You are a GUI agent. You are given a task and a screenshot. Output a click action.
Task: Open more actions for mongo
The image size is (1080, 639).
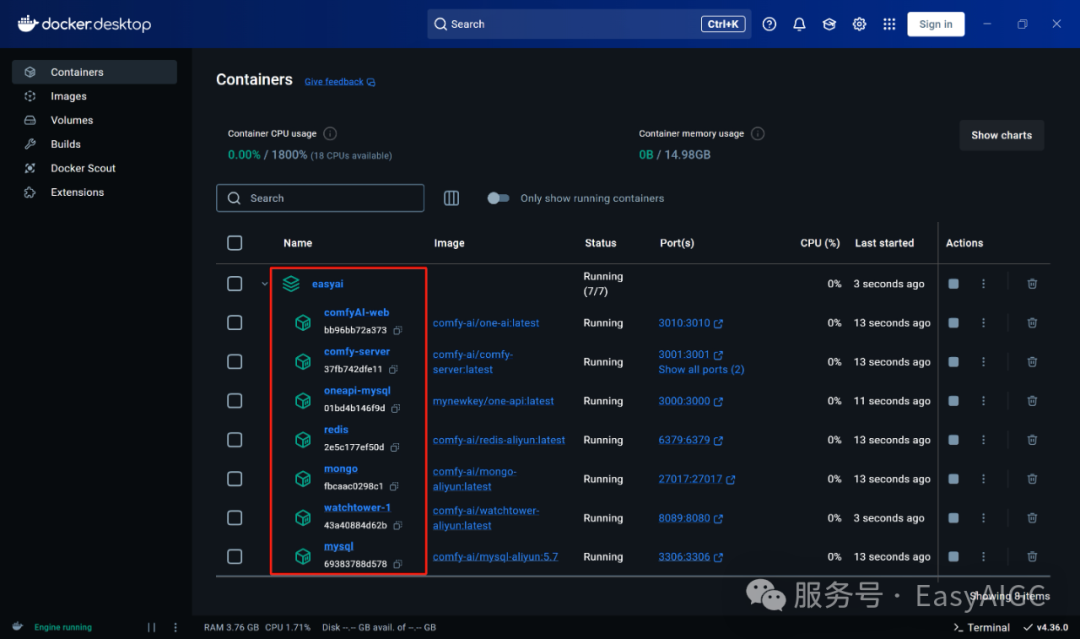tap(984, 479)
